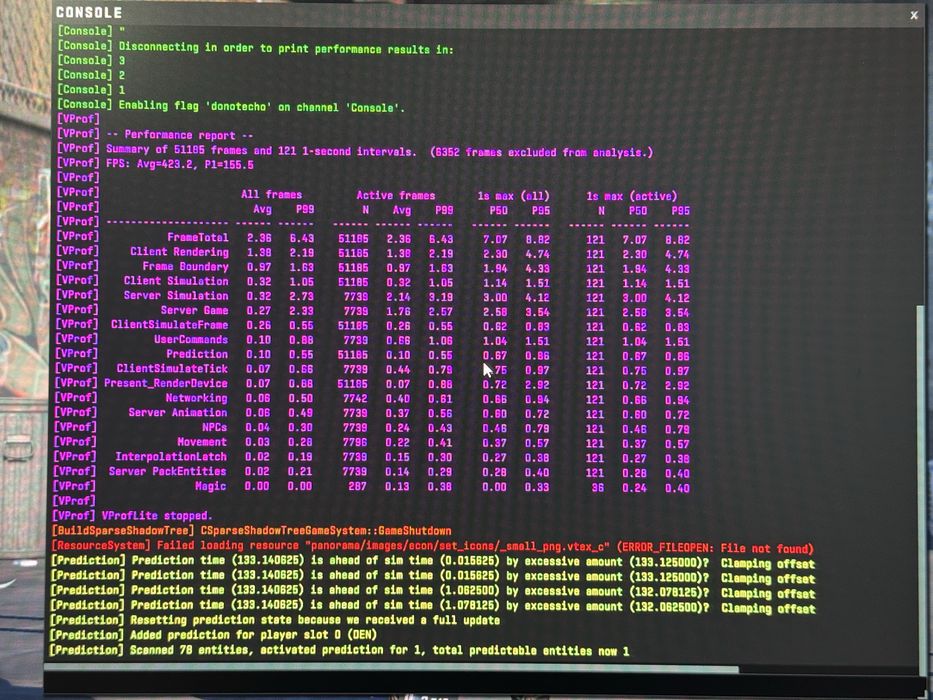Image resolution: width=933 pixels, height=700 pixels.
Task: Select the "Enabling flag 'donotecho'" line
Action: [x=231, y=105]
